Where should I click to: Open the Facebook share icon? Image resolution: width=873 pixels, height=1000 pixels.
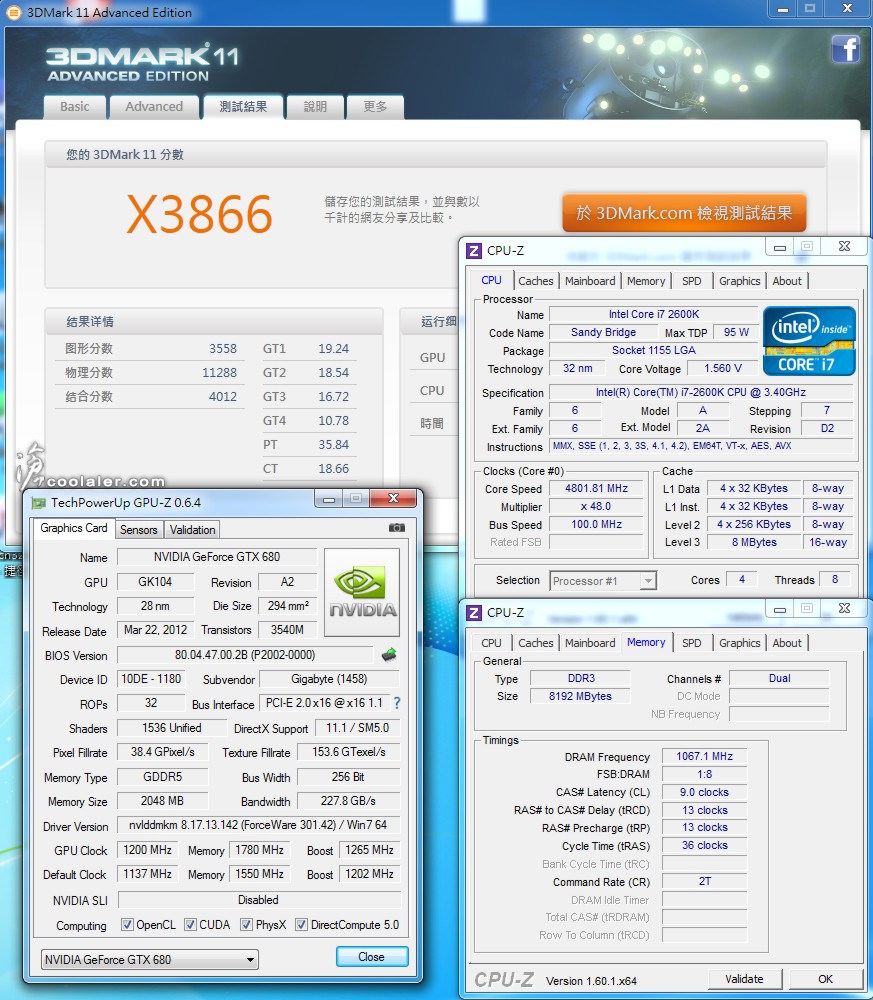point(846,48)
